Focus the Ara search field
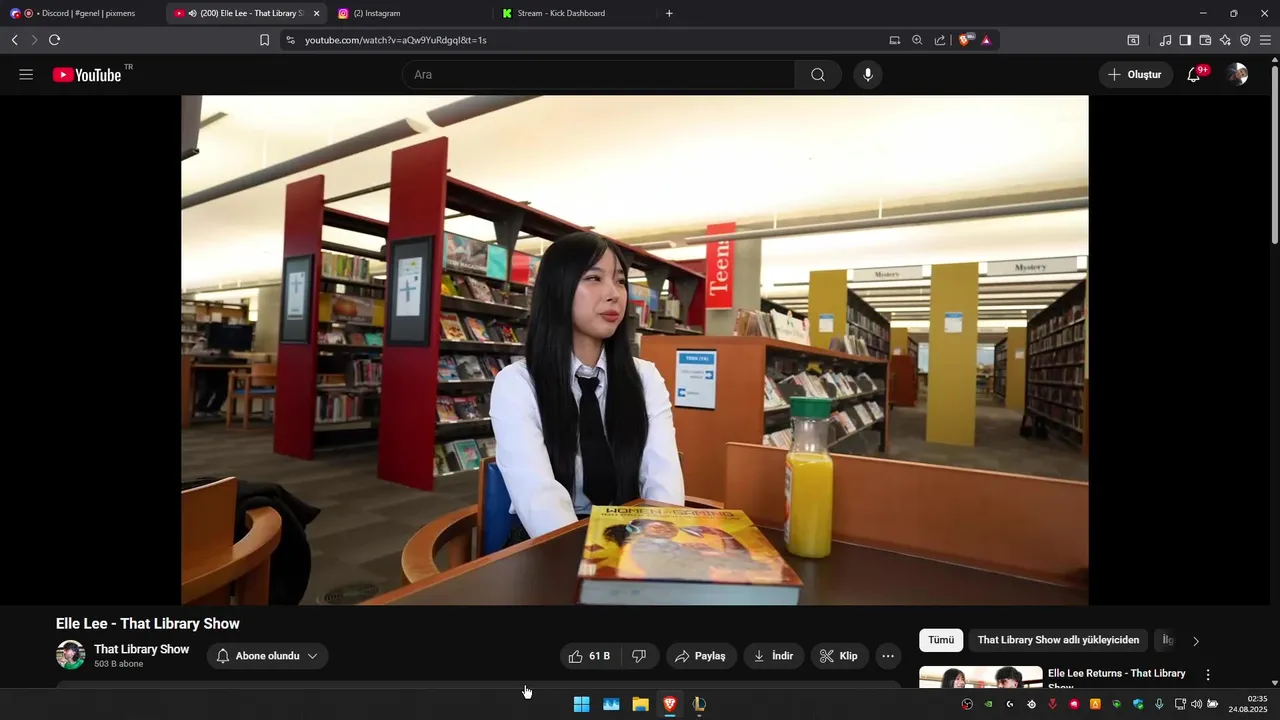This screenshot has height=720, width=1280. (599, 75)
